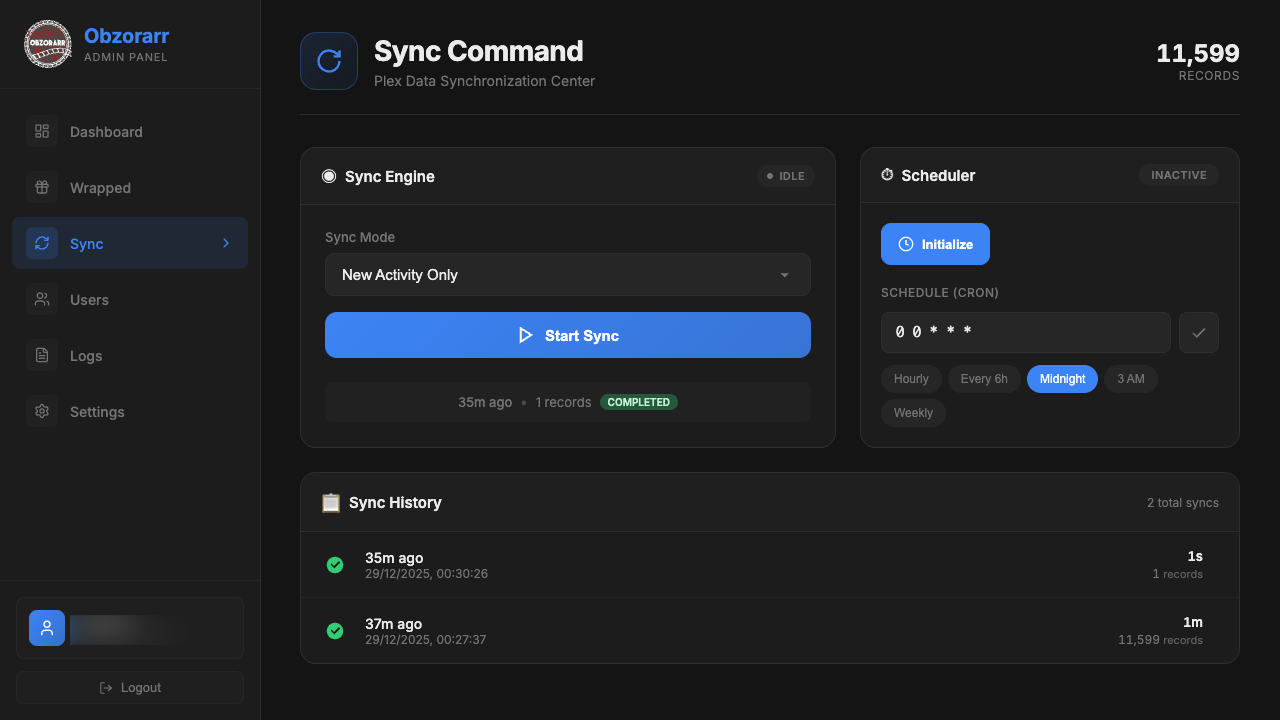Screen dimensions: 1280x720
Task: Click the '11,599 records' history value
Action: (x=1160, y=640)
